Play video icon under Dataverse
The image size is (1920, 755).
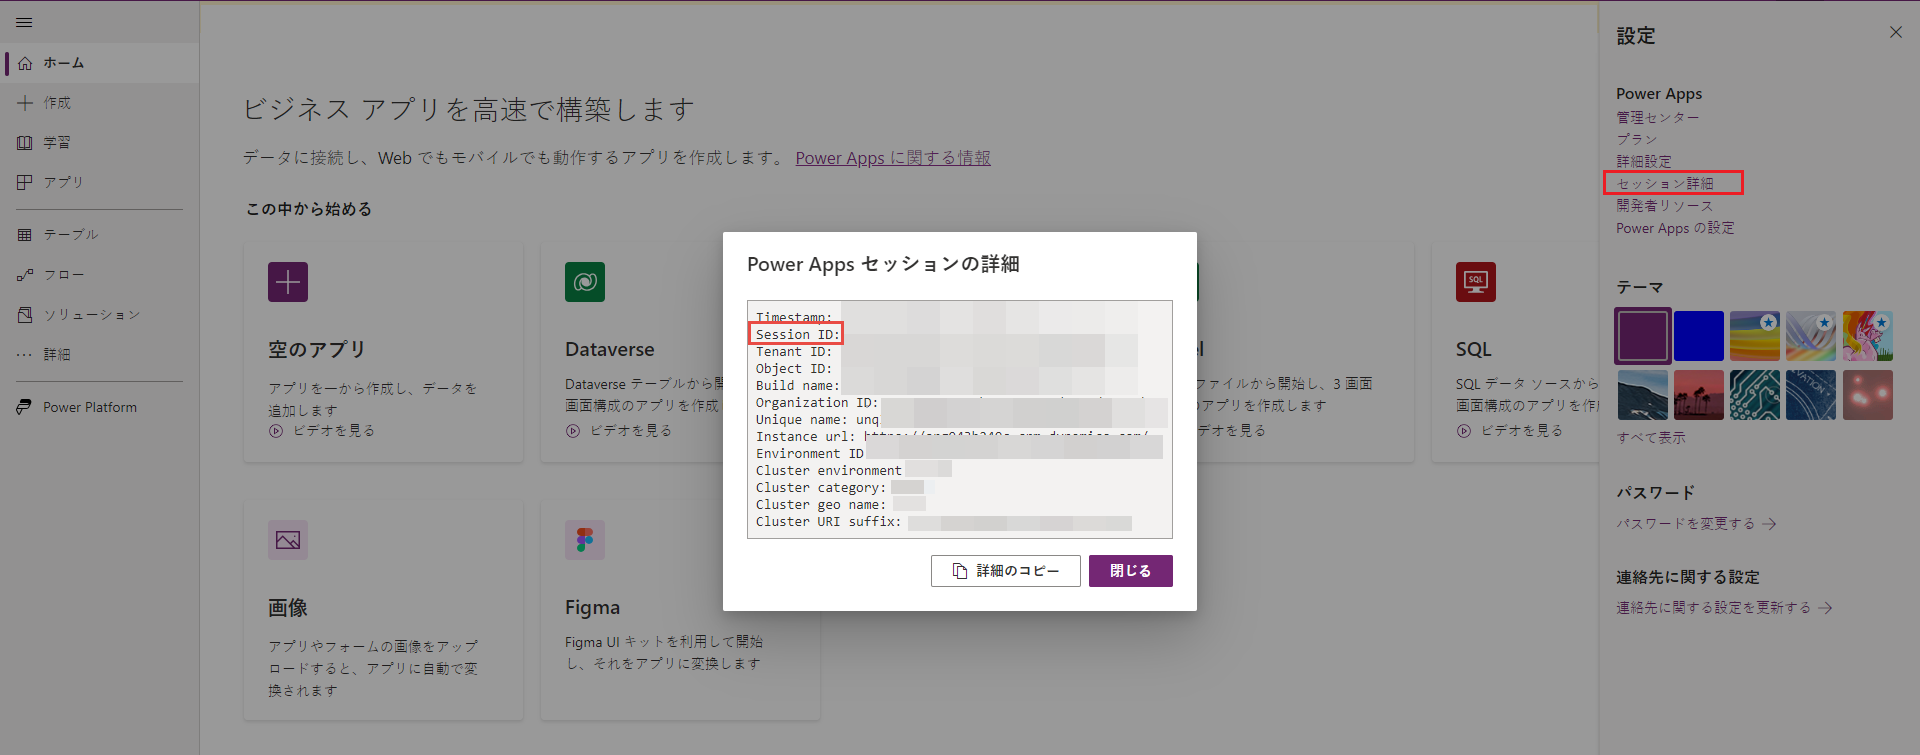(x=573, y=431)
